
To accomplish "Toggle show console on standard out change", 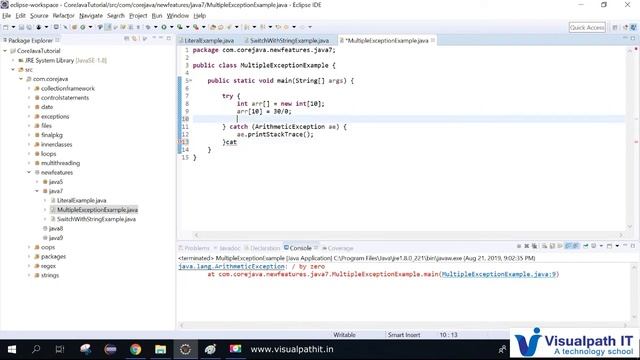I will pos(568,246).
